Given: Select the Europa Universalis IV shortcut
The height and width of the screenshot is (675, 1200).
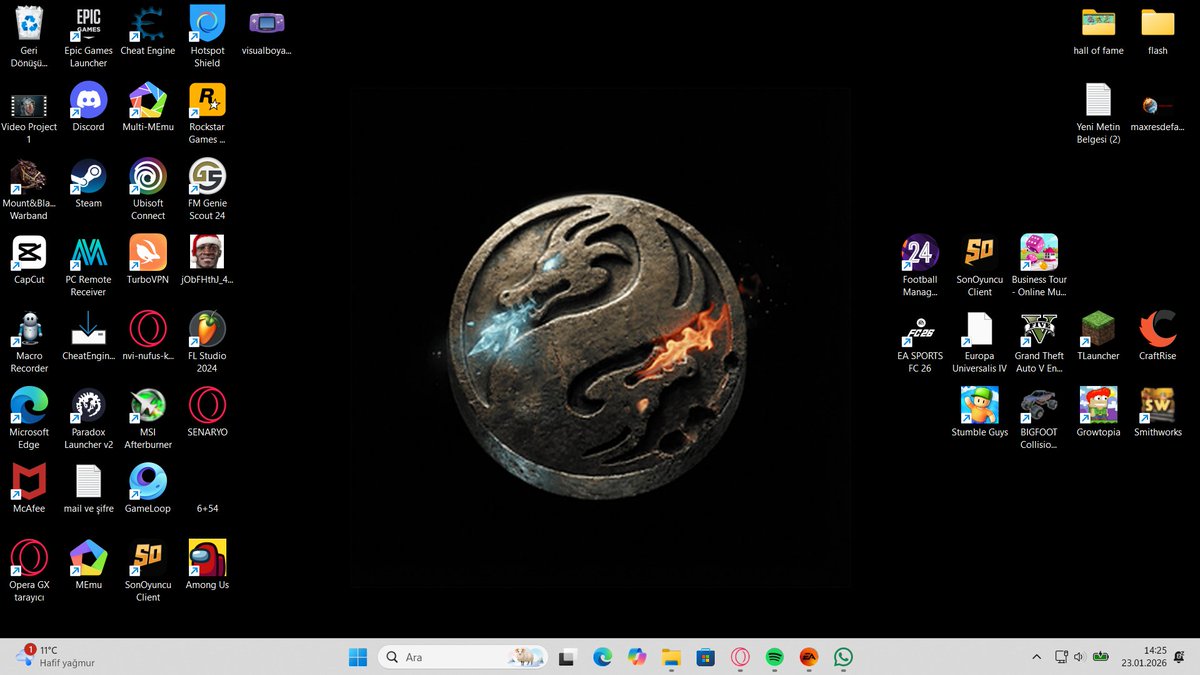Looking at the screenshot, I should click(979, 341).
